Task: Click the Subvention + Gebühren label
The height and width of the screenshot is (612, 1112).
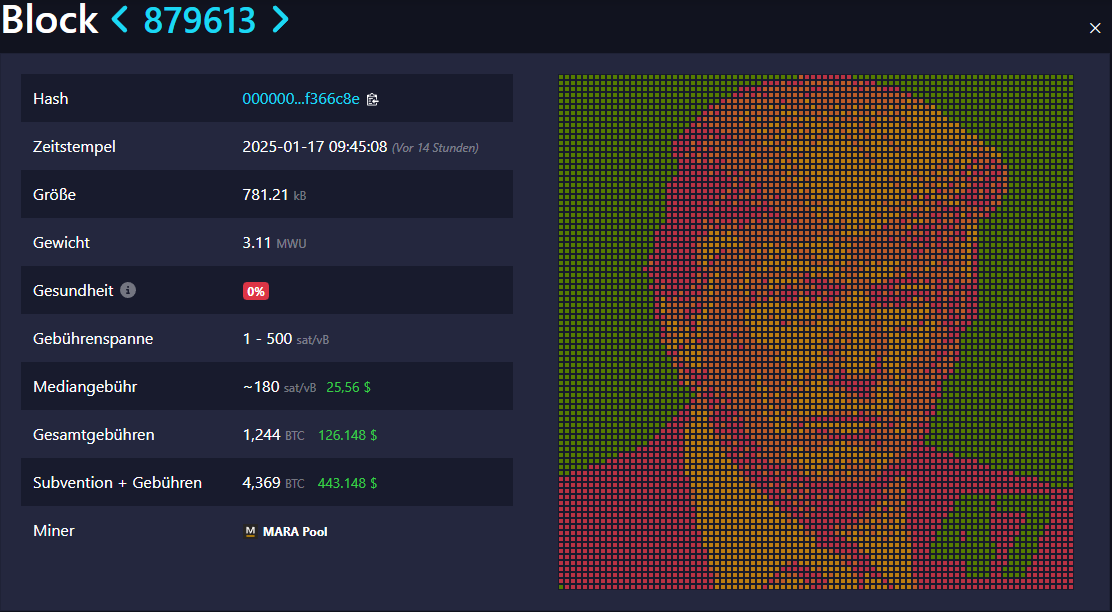Action: click(118, 483)
